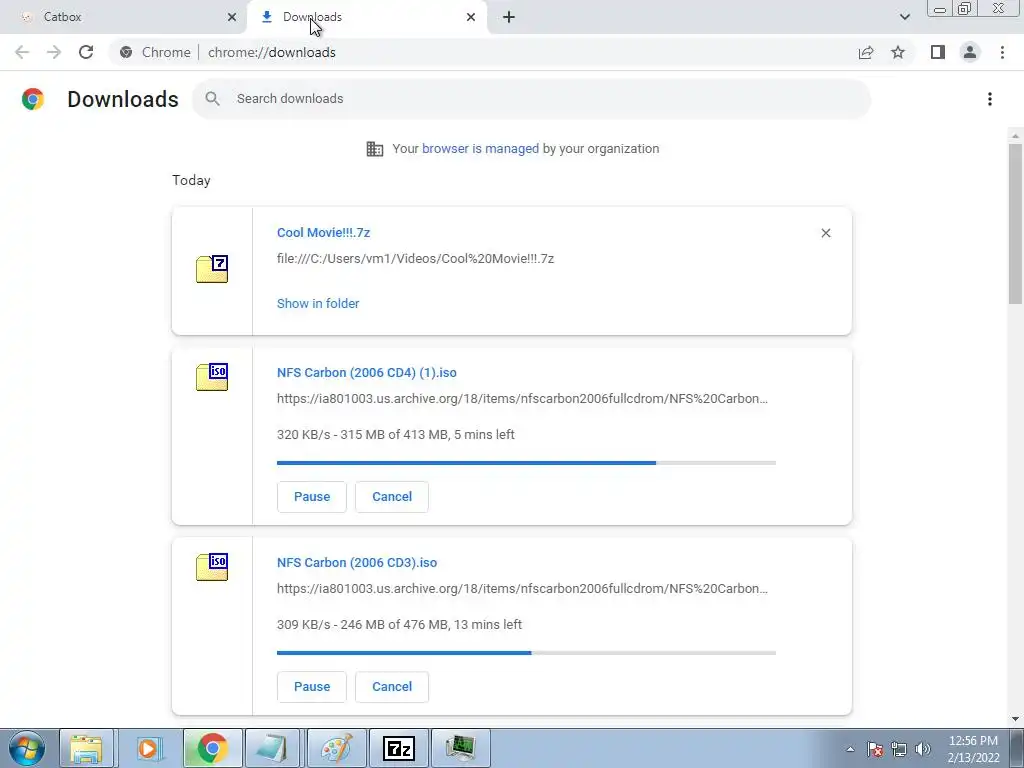Click the iso file icon for NFS Carbon CD3
This screenshot has height=768, width=1024.
pyautogui.click(x=212, y=567)
